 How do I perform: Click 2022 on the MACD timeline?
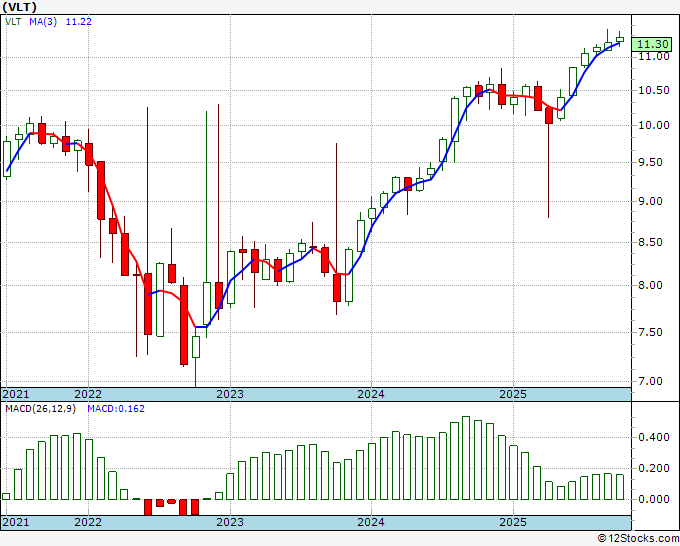coord(88,522)
